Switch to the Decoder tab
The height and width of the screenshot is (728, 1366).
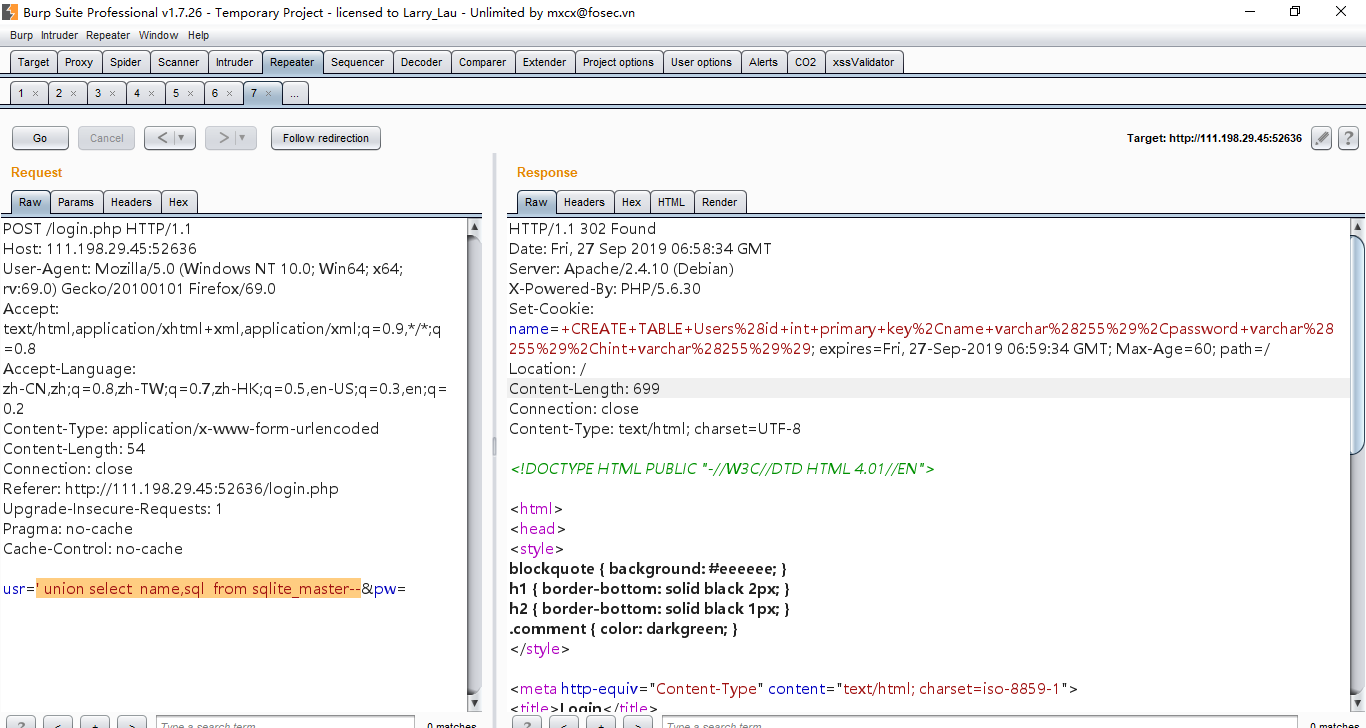421,62
